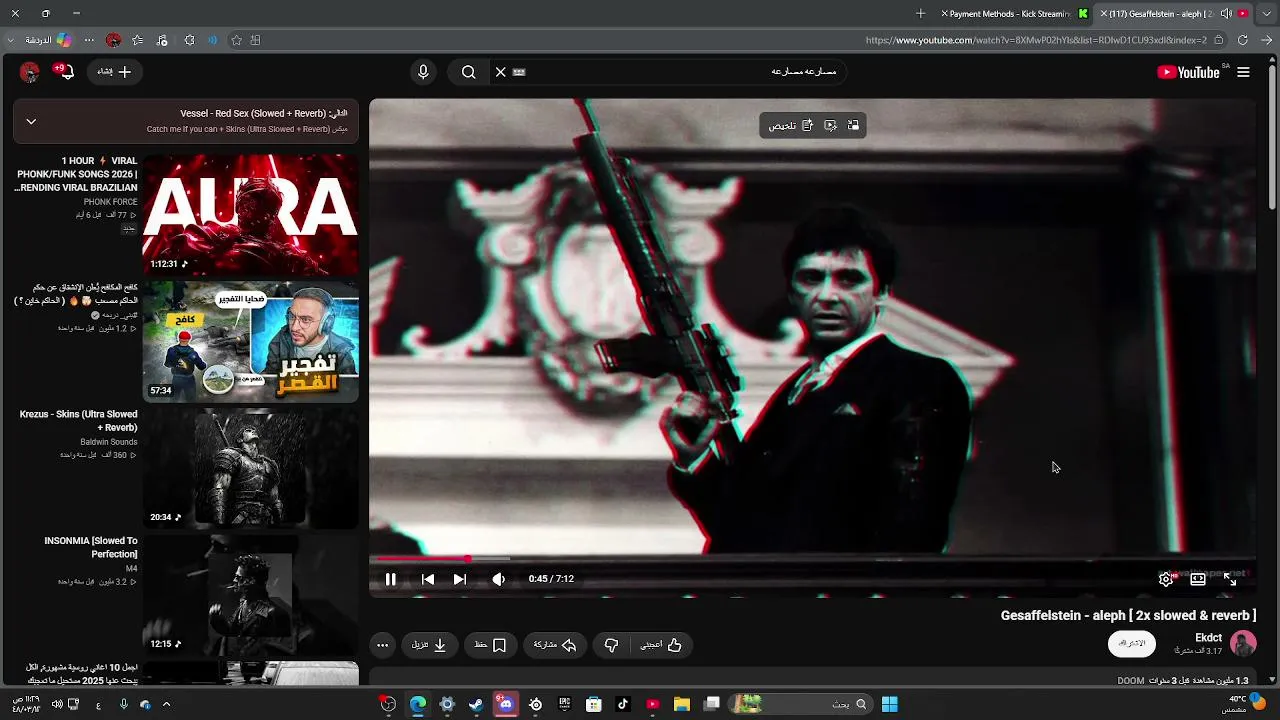Image resolution: width=1280 pixels, height=720 pixels.
Task: Click the Krezus - Skins video title
Action: coord(79,421)
